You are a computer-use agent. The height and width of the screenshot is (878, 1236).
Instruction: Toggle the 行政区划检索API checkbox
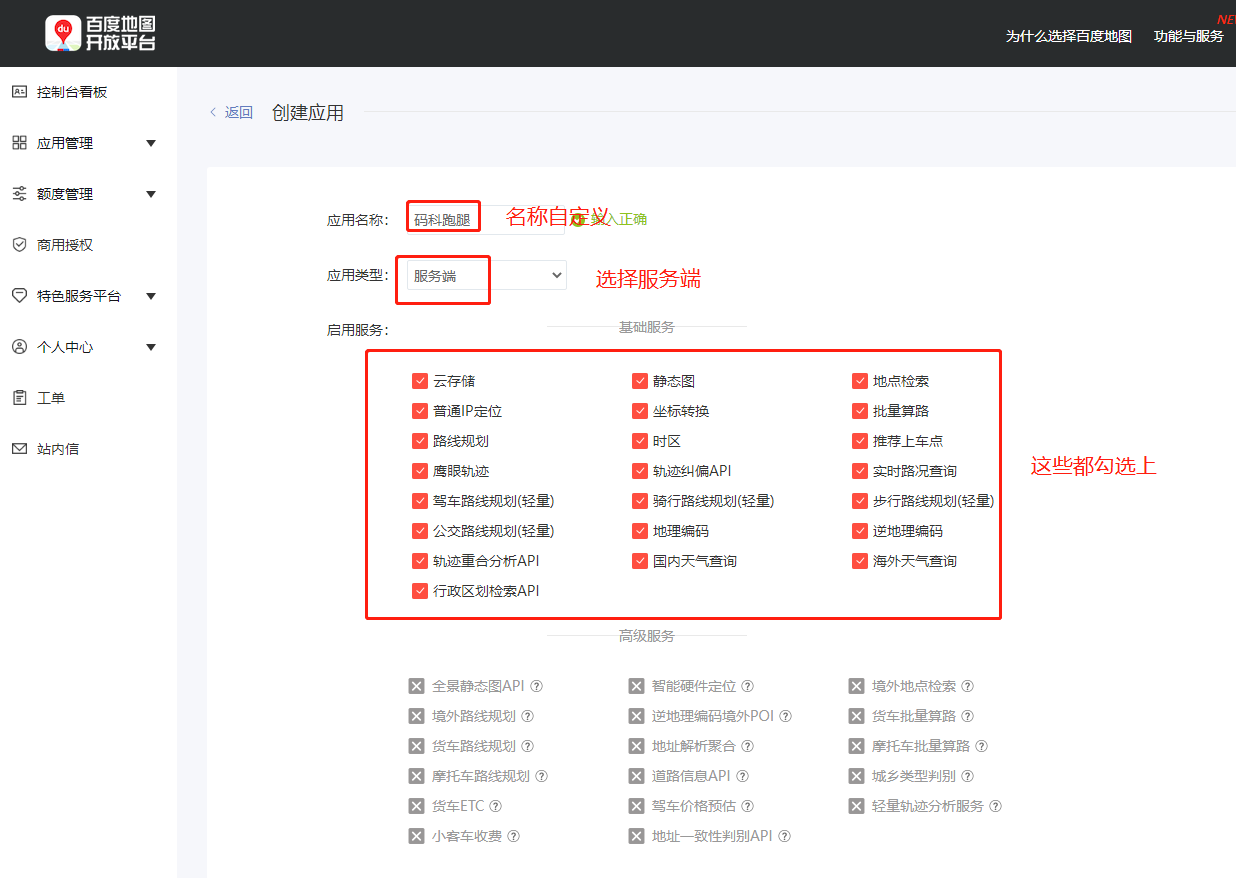(420, 591)
